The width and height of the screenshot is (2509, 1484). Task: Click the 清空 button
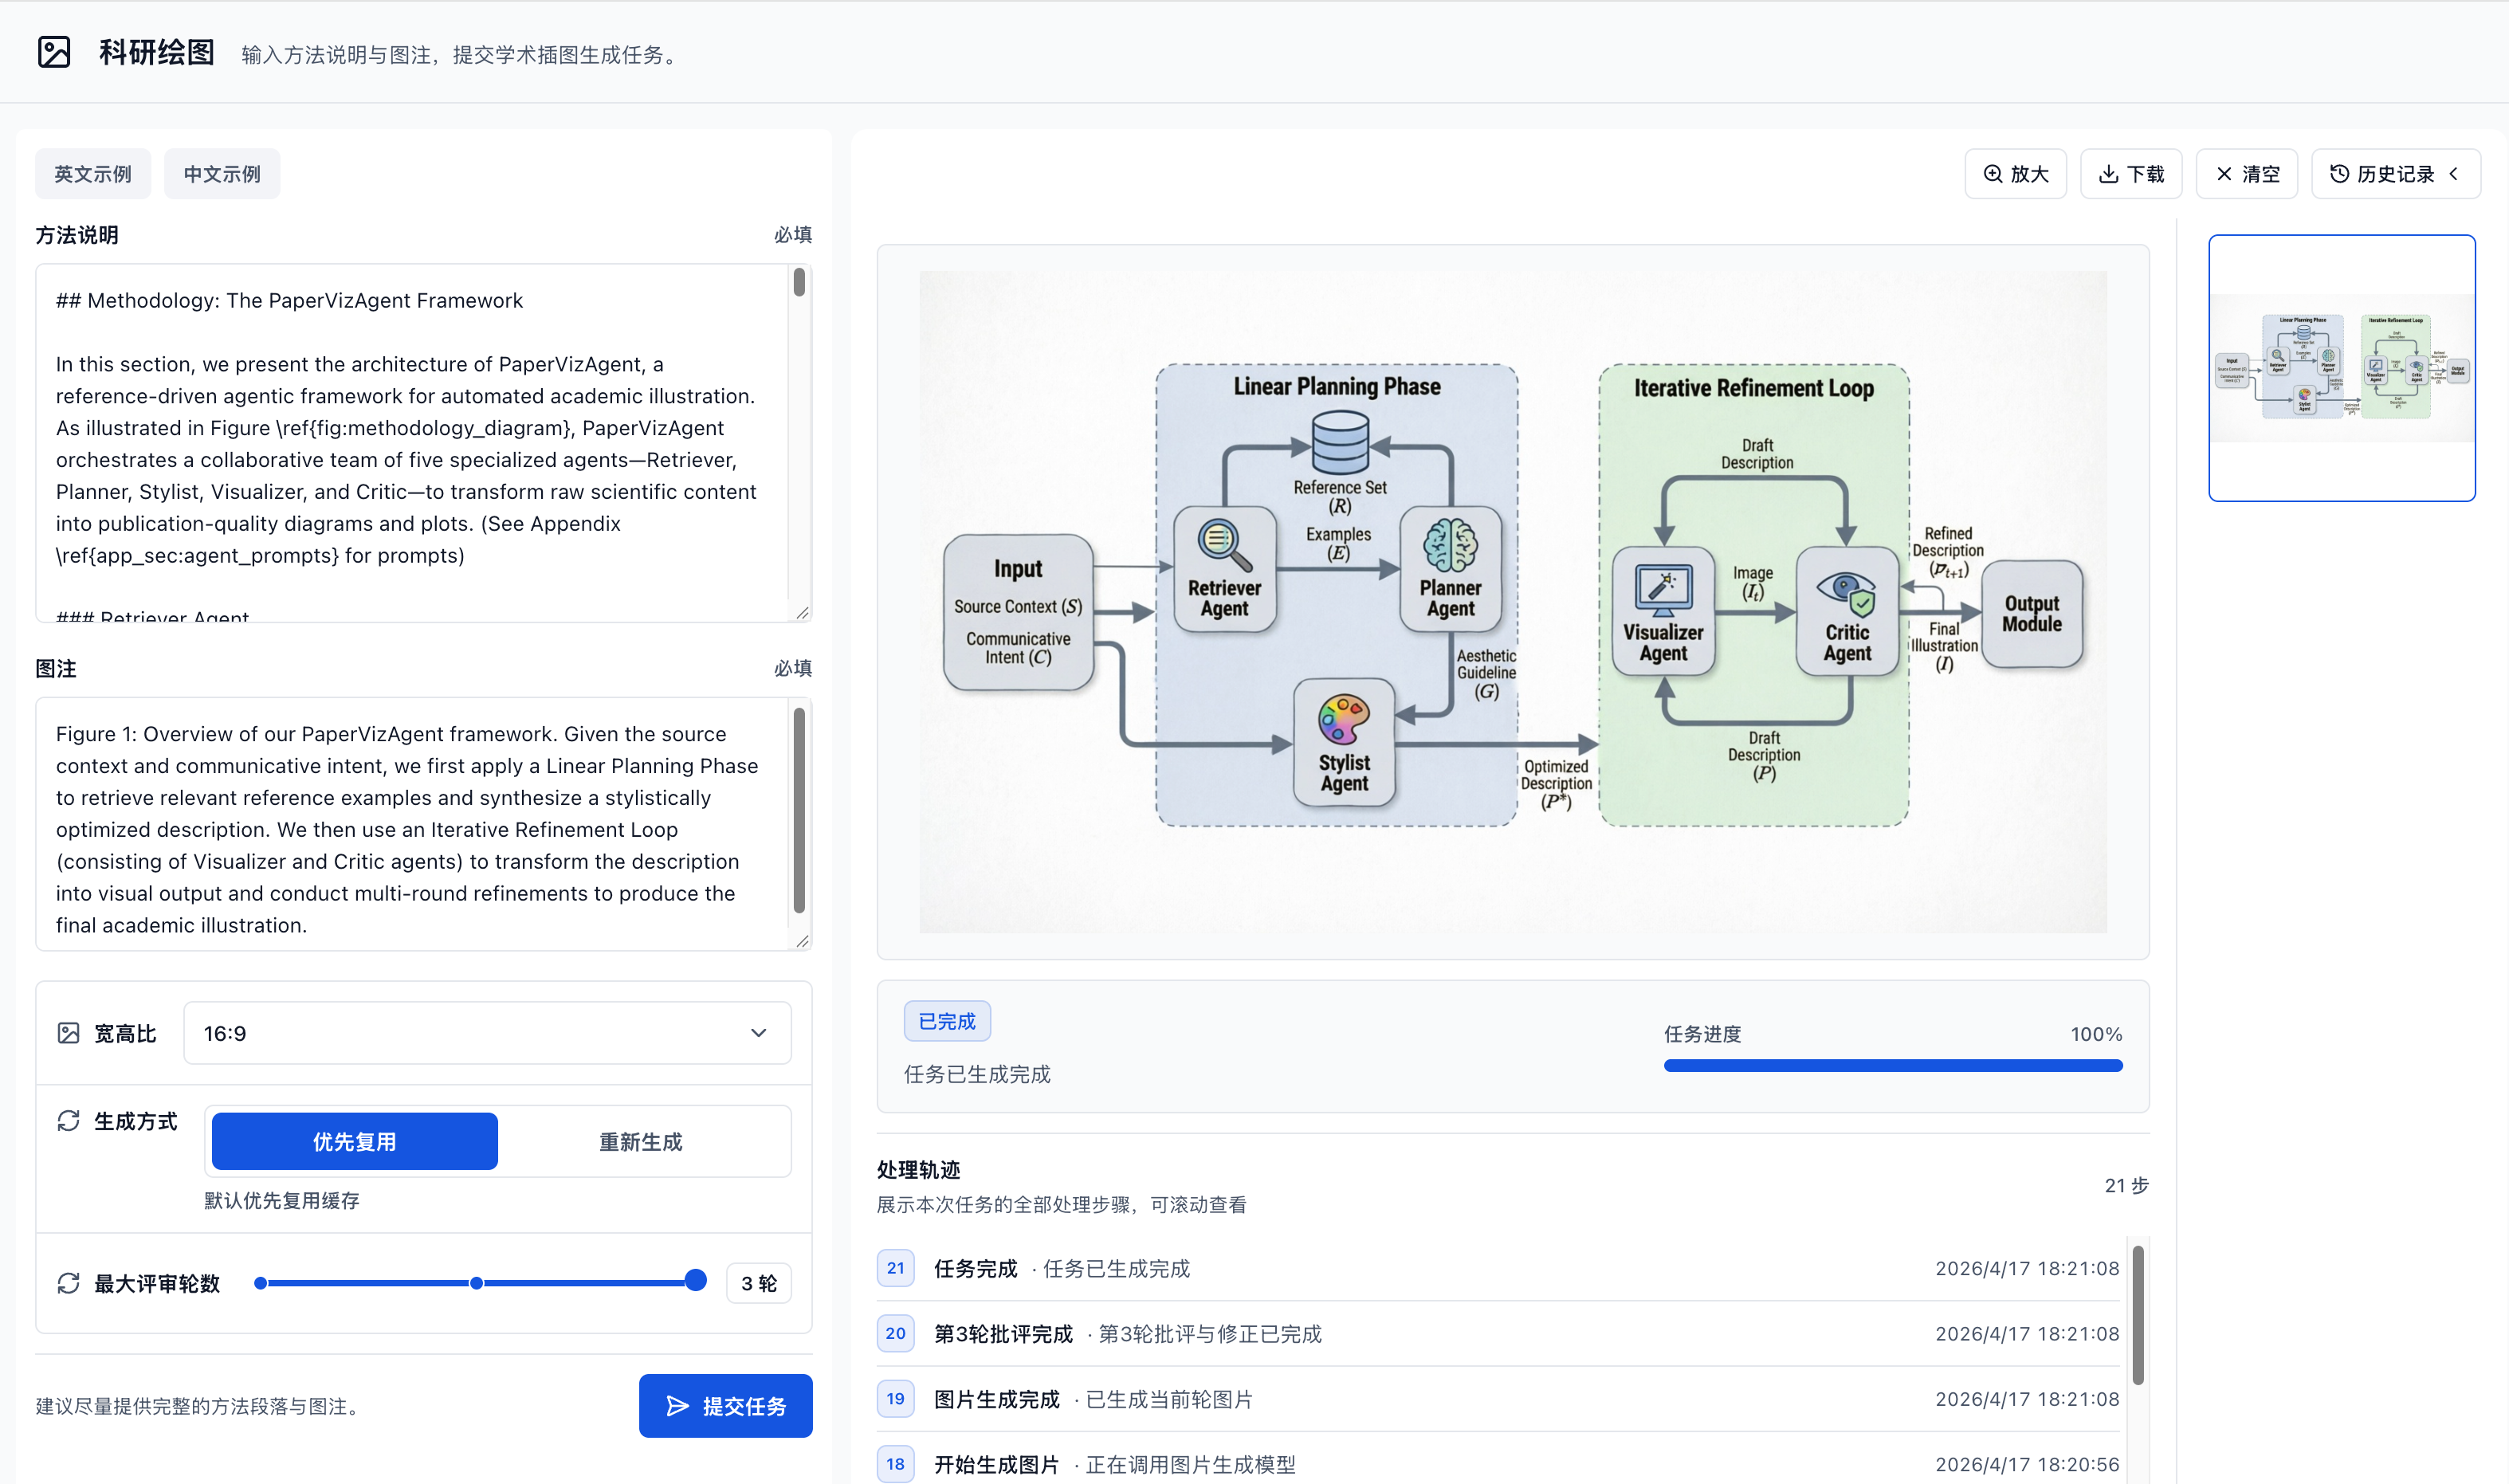(x=2246, y=174)
